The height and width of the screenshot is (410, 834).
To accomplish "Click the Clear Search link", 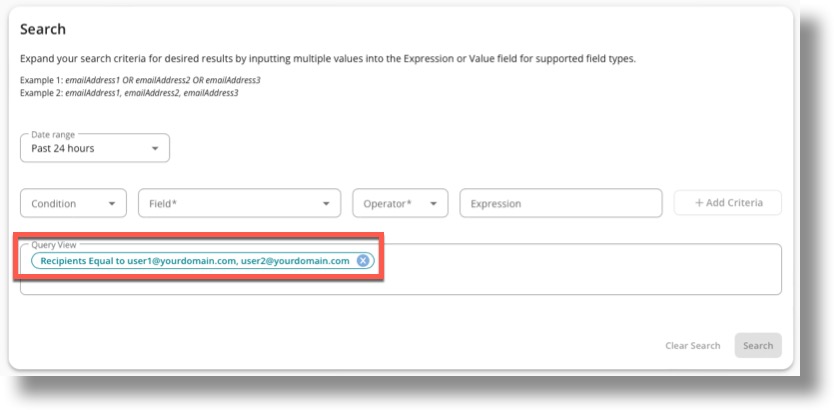I will (692, 346).
